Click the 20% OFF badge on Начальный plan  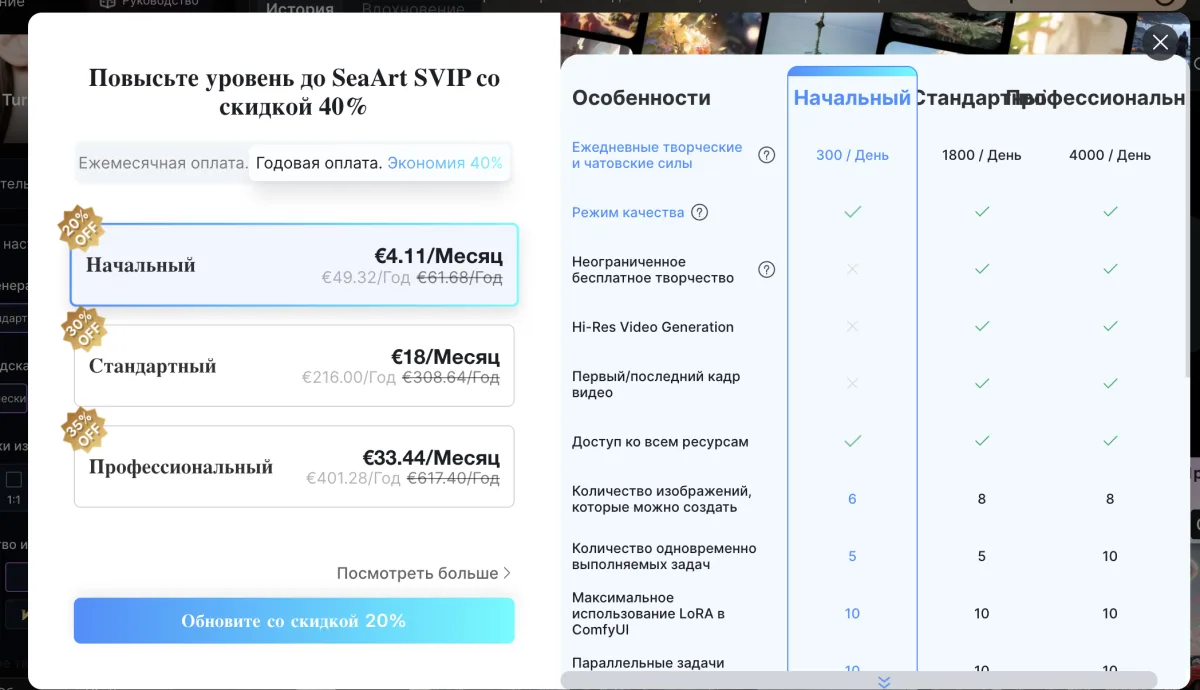[80, 227]
